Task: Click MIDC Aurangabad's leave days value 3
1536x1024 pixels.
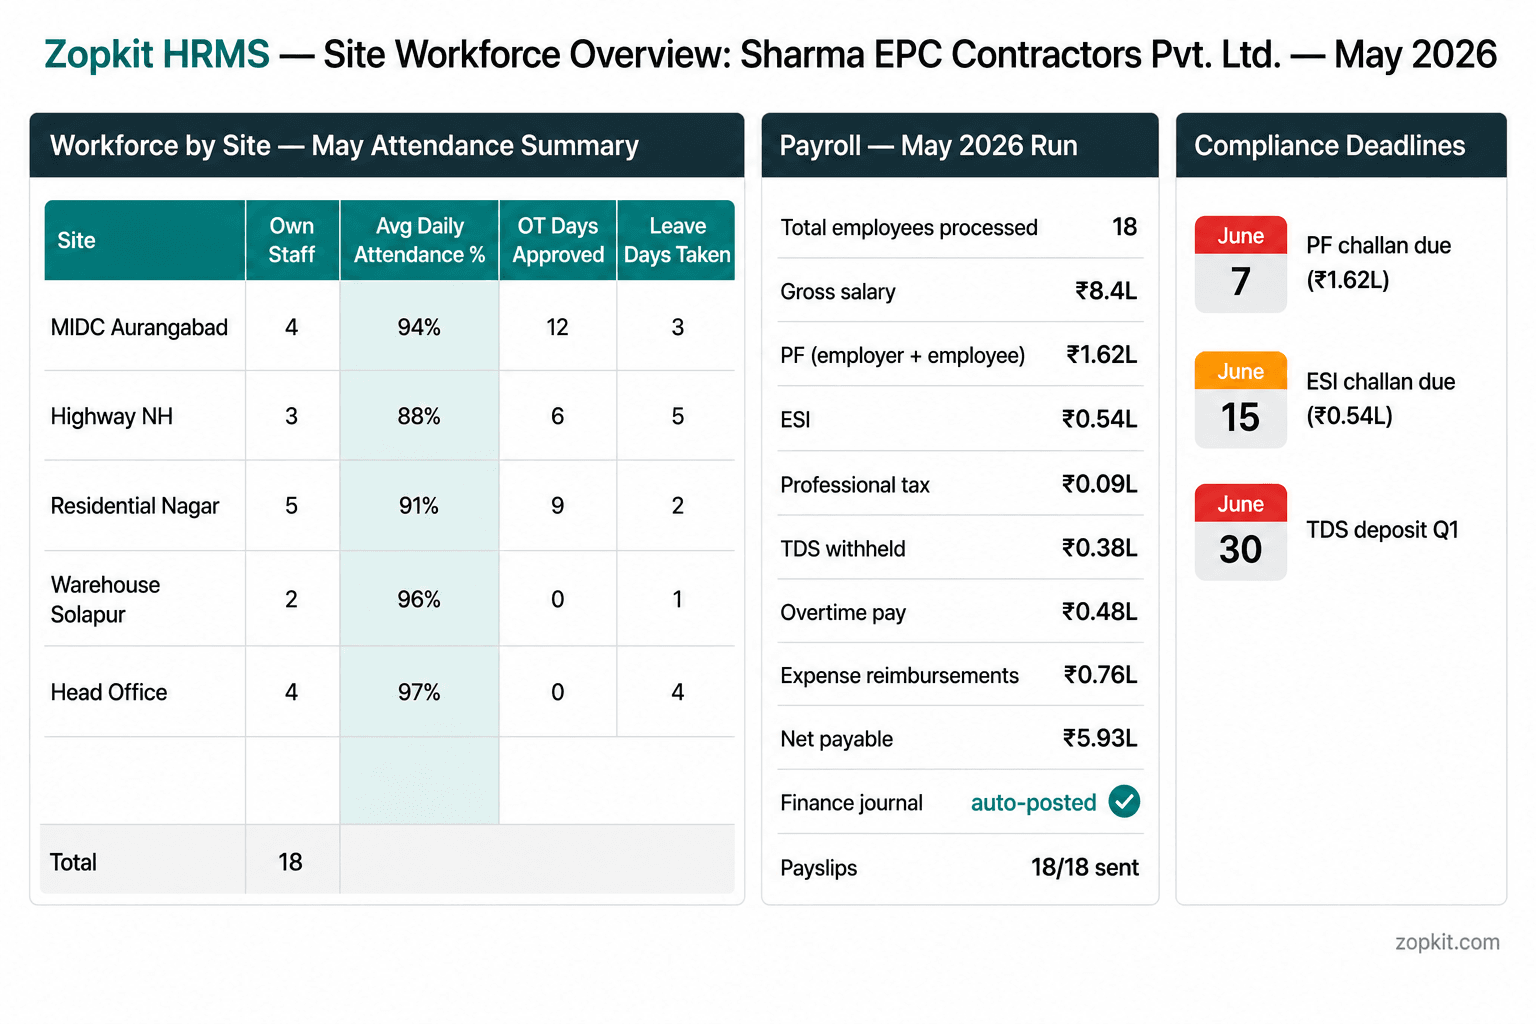Action: pyautogui.click(x=678, y=327)
